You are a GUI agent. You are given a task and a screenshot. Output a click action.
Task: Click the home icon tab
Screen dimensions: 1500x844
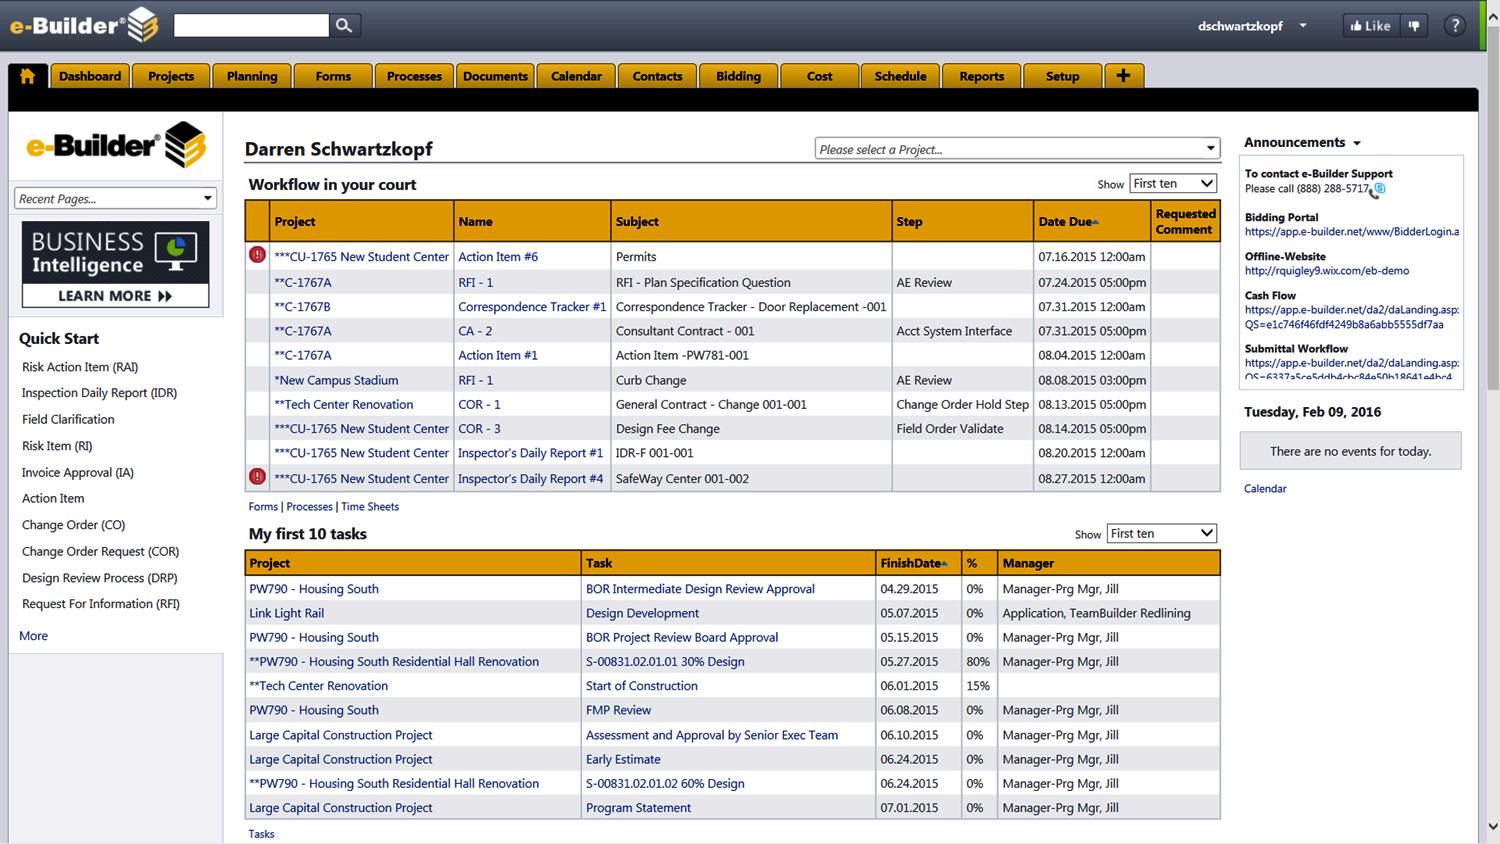pos(27,76)
